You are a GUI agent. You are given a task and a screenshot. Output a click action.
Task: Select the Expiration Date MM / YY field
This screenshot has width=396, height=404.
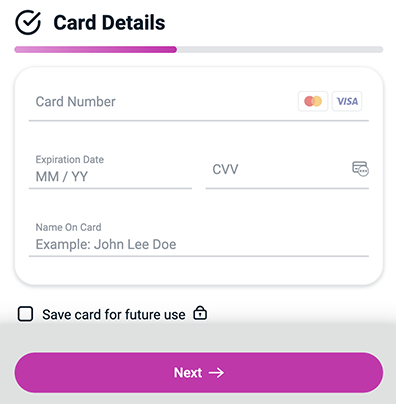tap(110, 171)
